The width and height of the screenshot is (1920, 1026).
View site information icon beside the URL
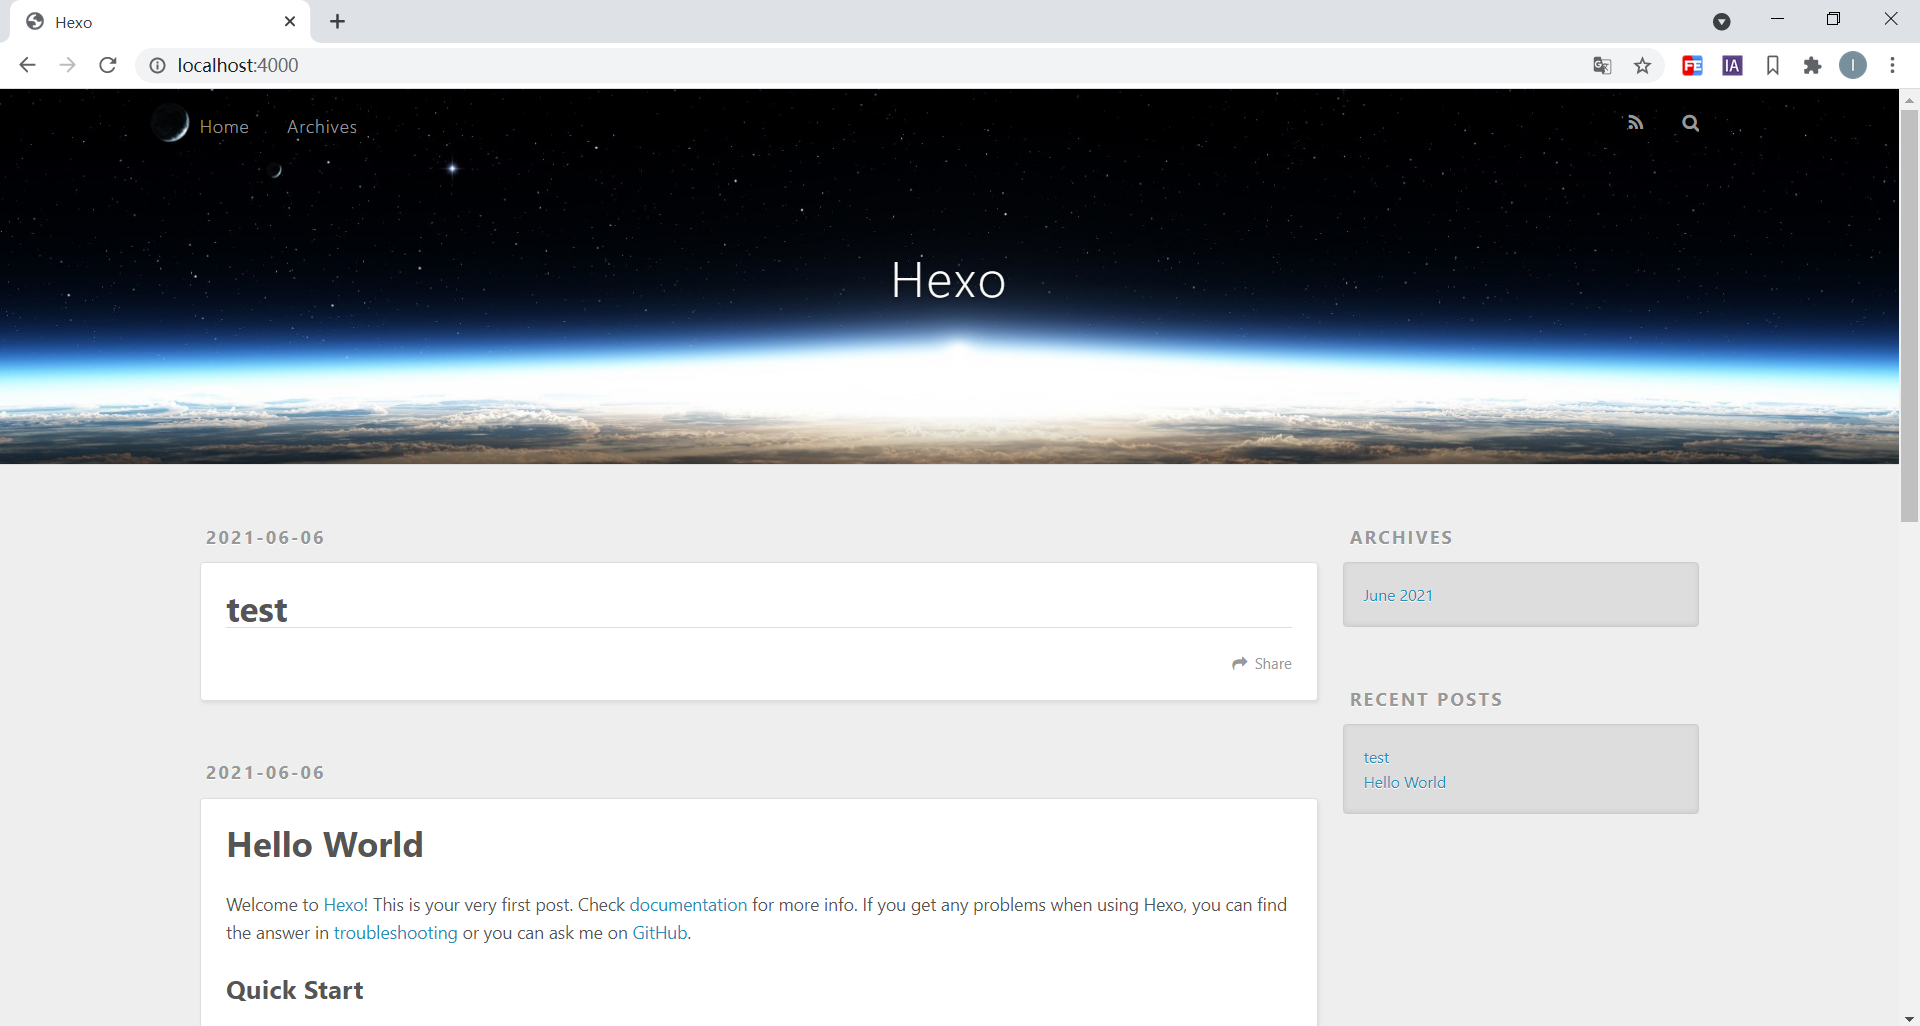click(157, 65)
